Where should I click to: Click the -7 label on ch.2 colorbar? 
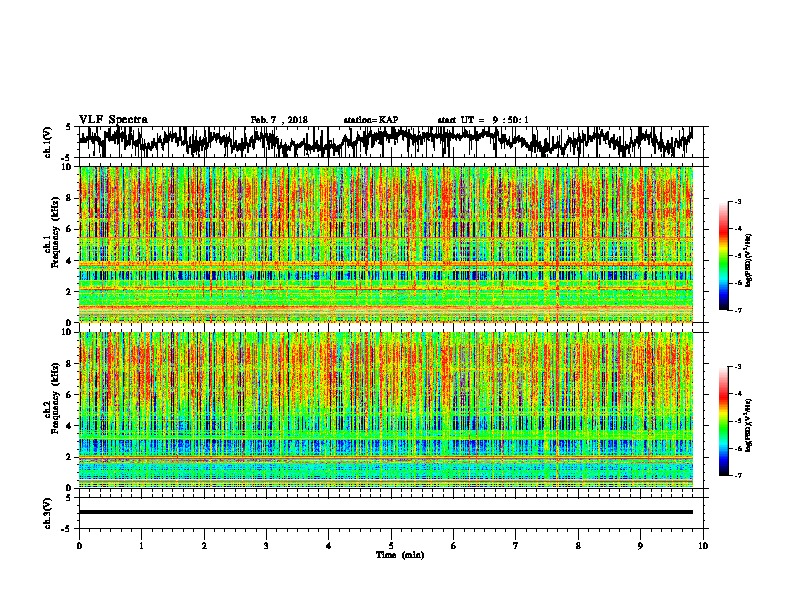click(737, 475)
